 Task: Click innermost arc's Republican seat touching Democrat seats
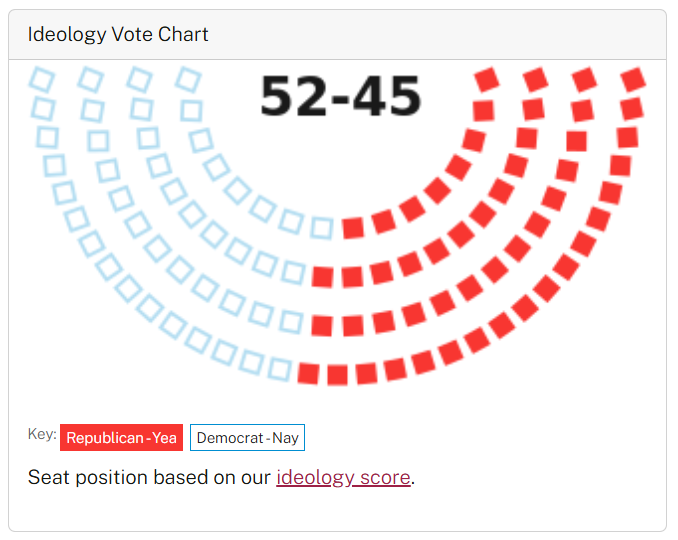(353, 228)
